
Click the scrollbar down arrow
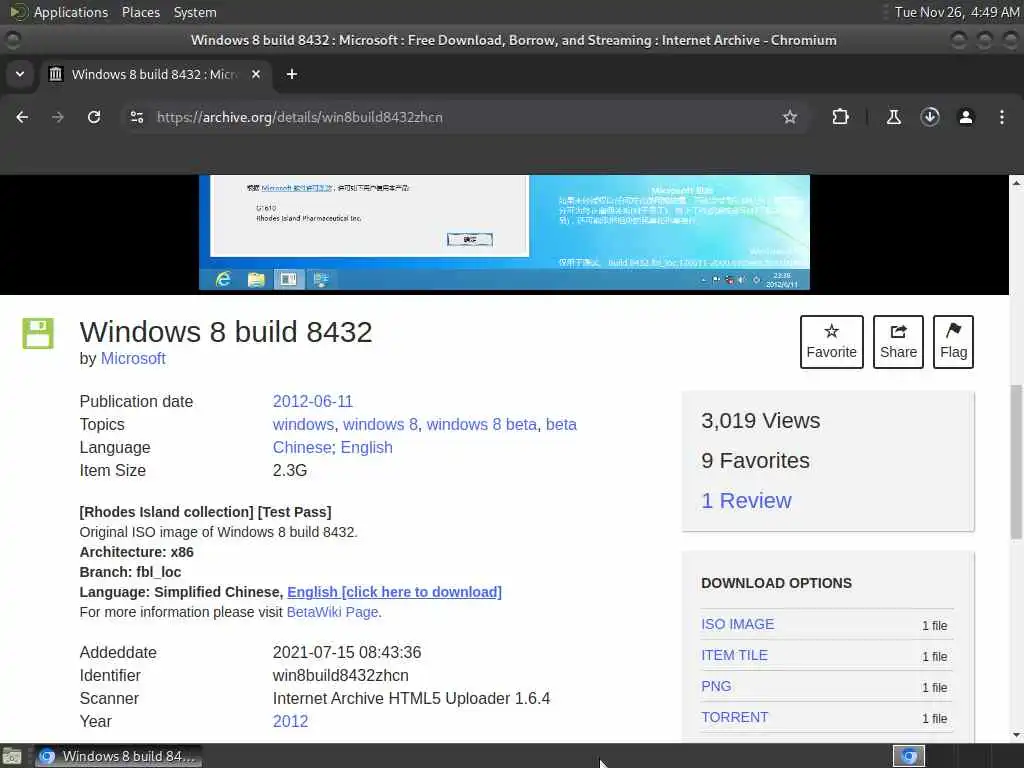pyautogui.click(x=1016, y=735)
